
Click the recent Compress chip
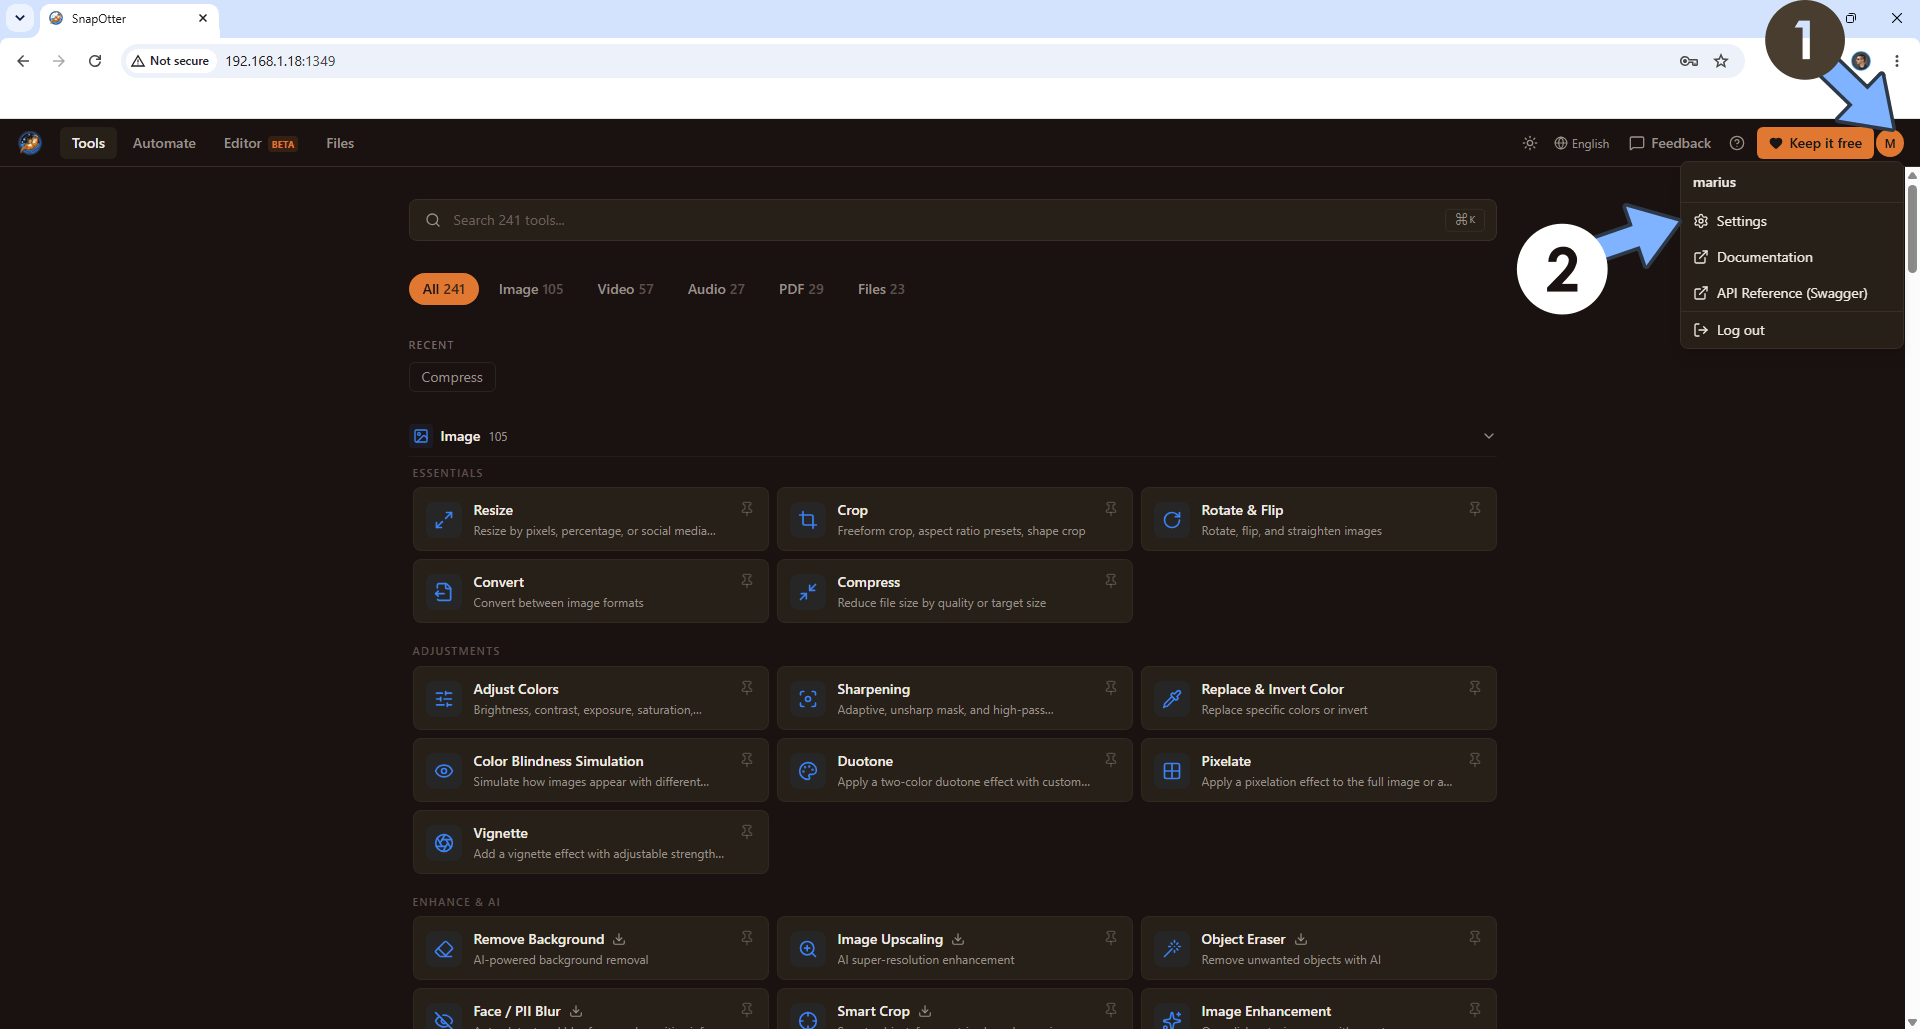tap(452, 377)
